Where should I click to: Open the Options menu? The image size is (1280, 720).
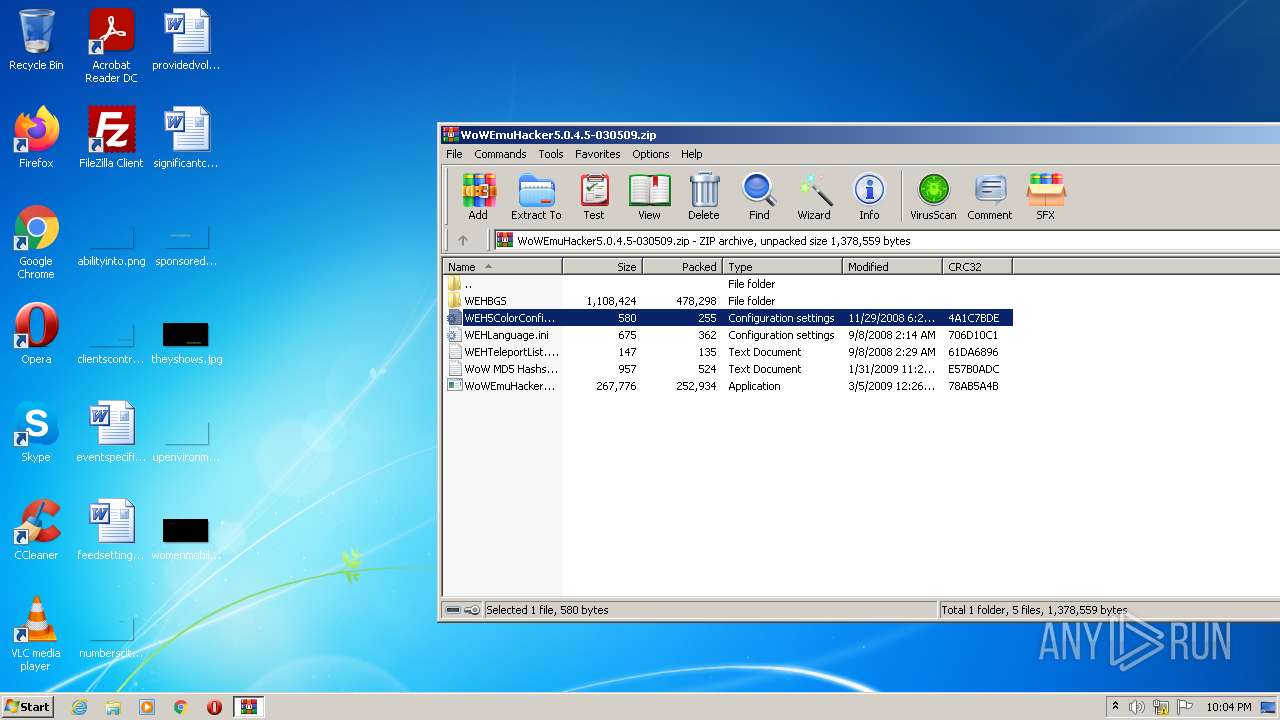click(x=651, y=154)
